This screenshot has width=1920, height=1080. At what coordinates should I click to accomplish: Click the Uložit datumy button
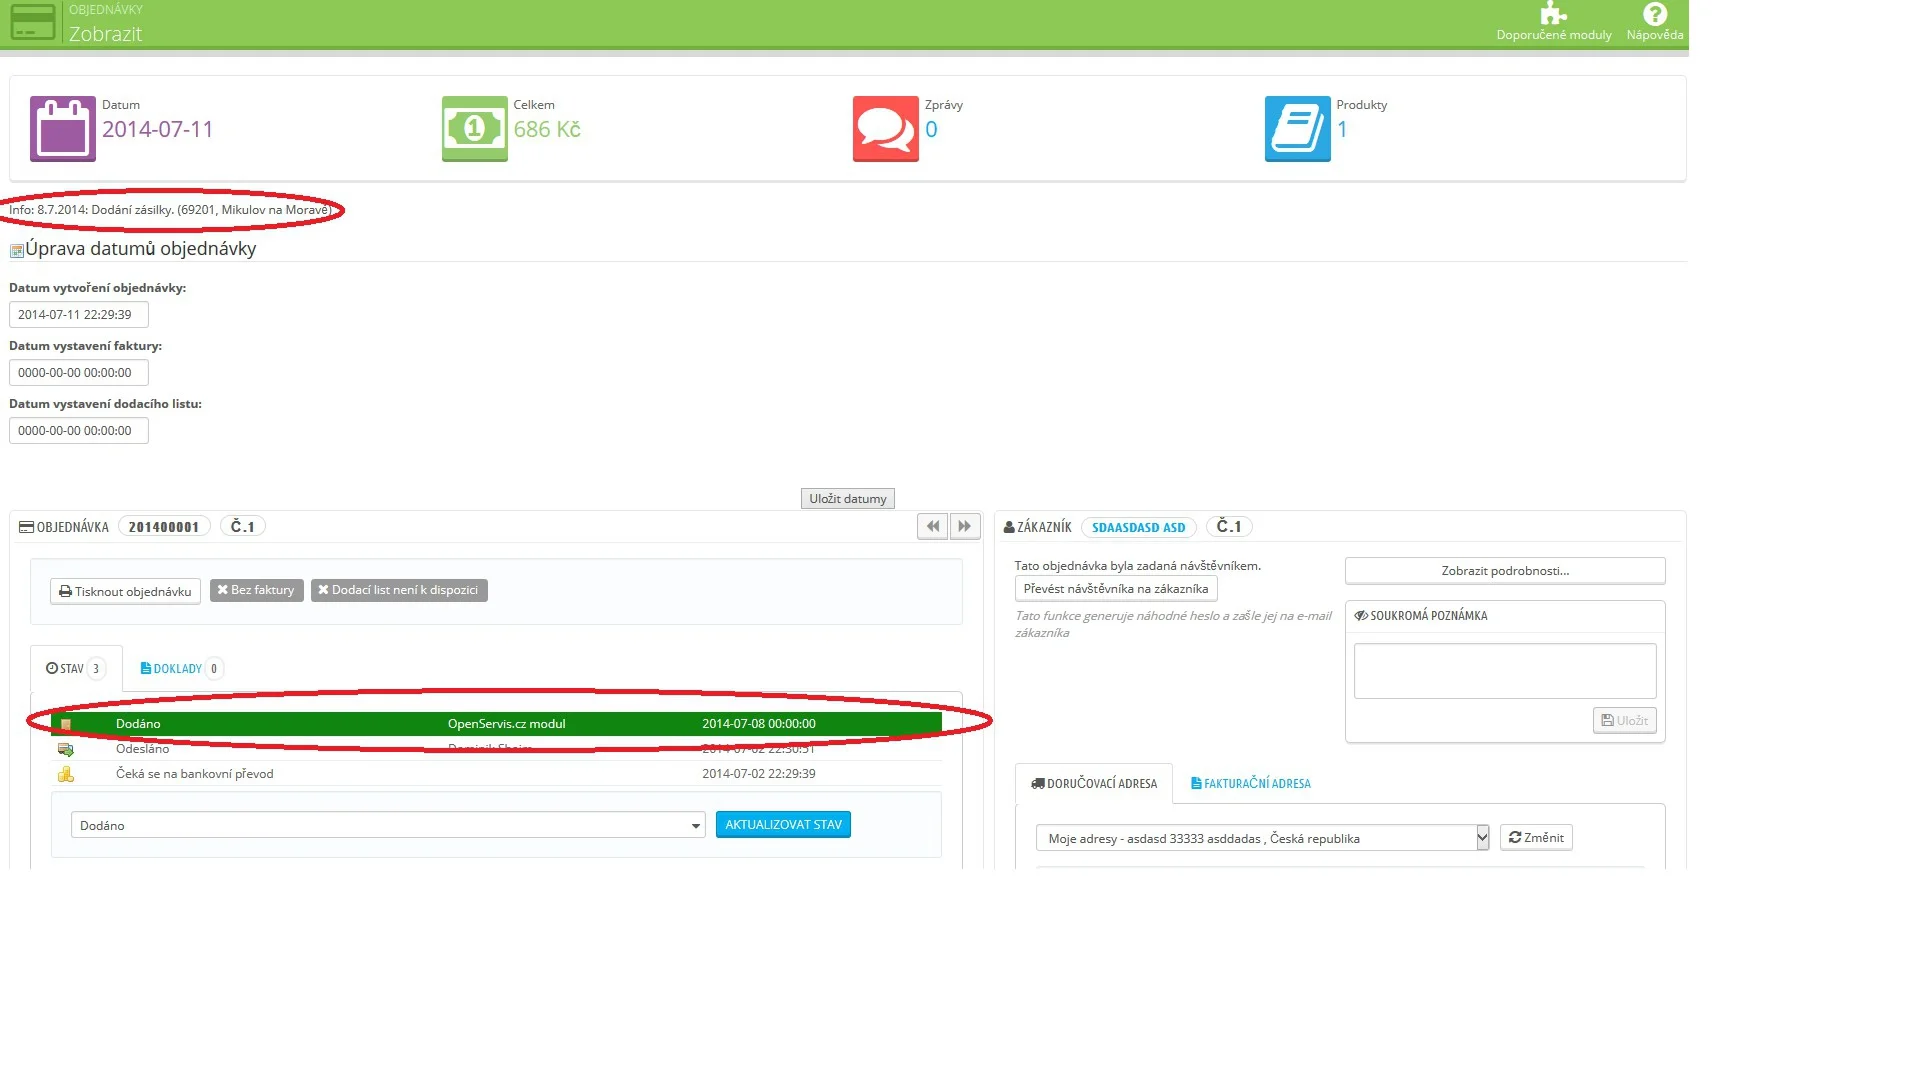click(847, 498)
